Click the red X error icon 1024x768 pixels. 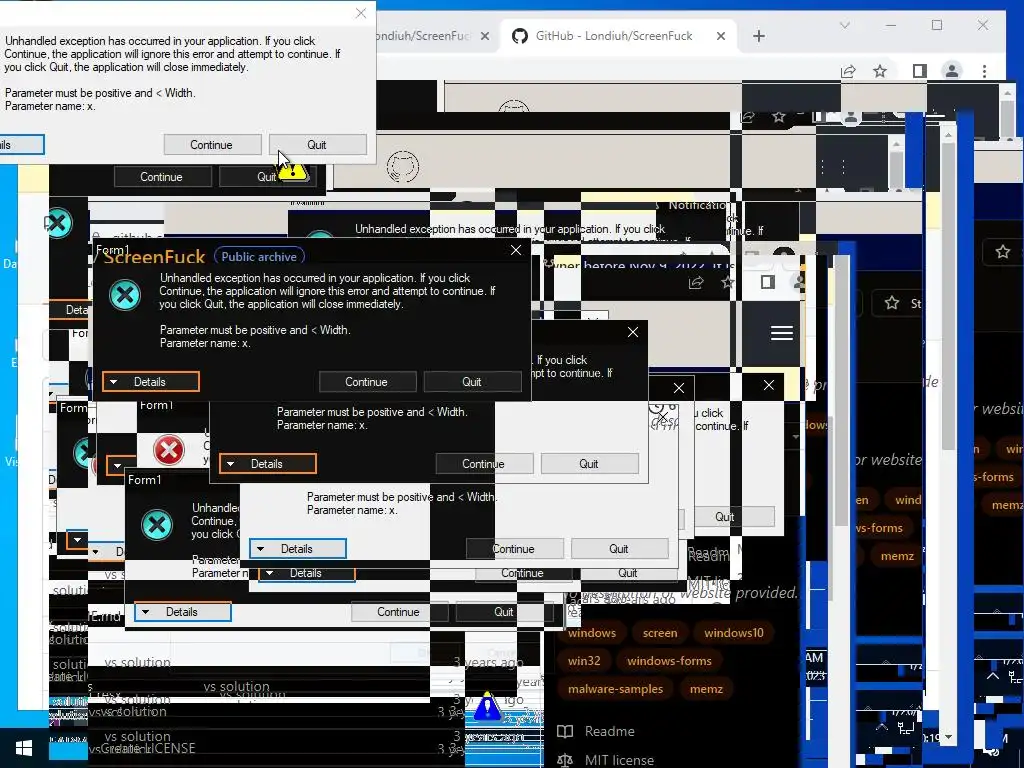pyautogui.click(x=168, y=450)
